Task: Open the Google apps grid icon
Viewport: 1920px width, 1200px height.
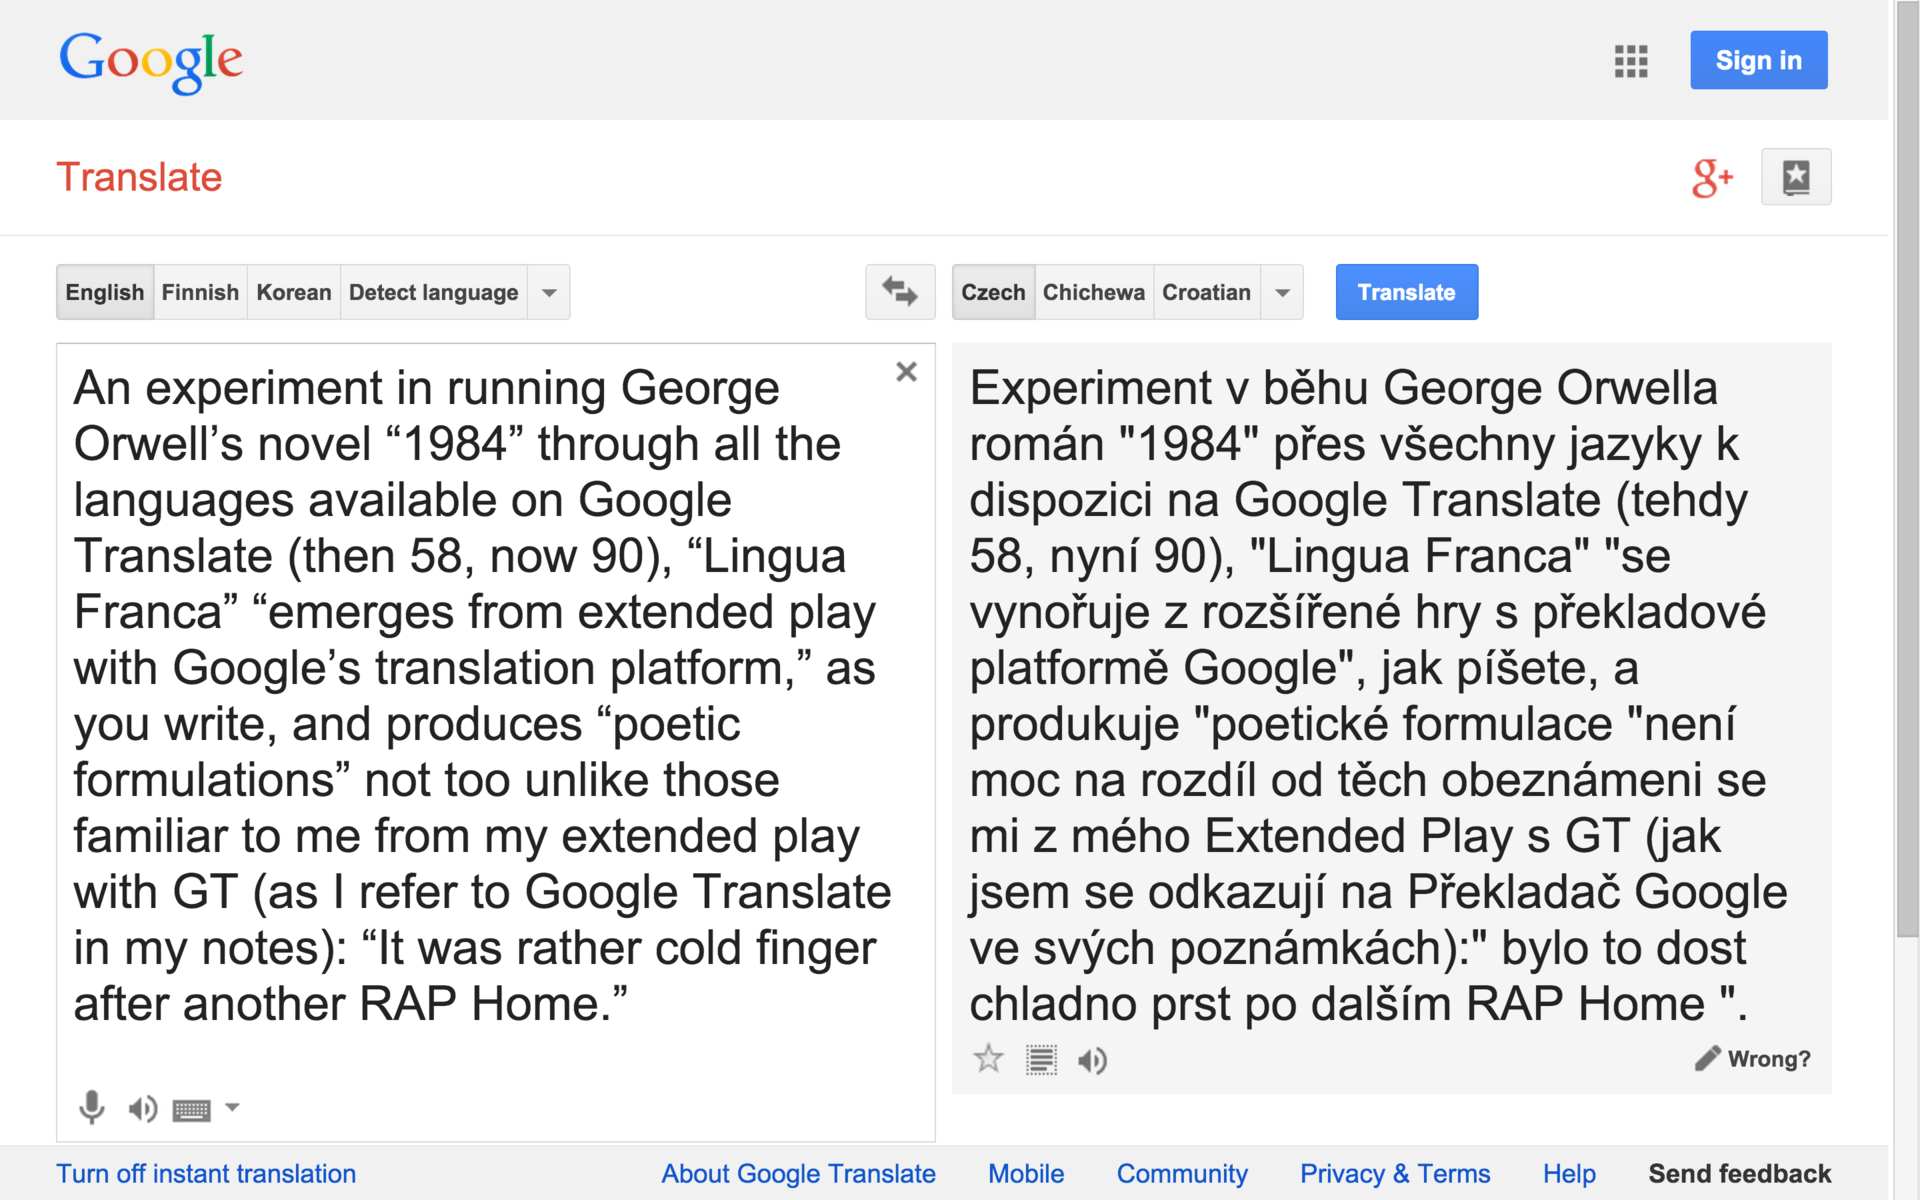Action: coord(1630,61)
